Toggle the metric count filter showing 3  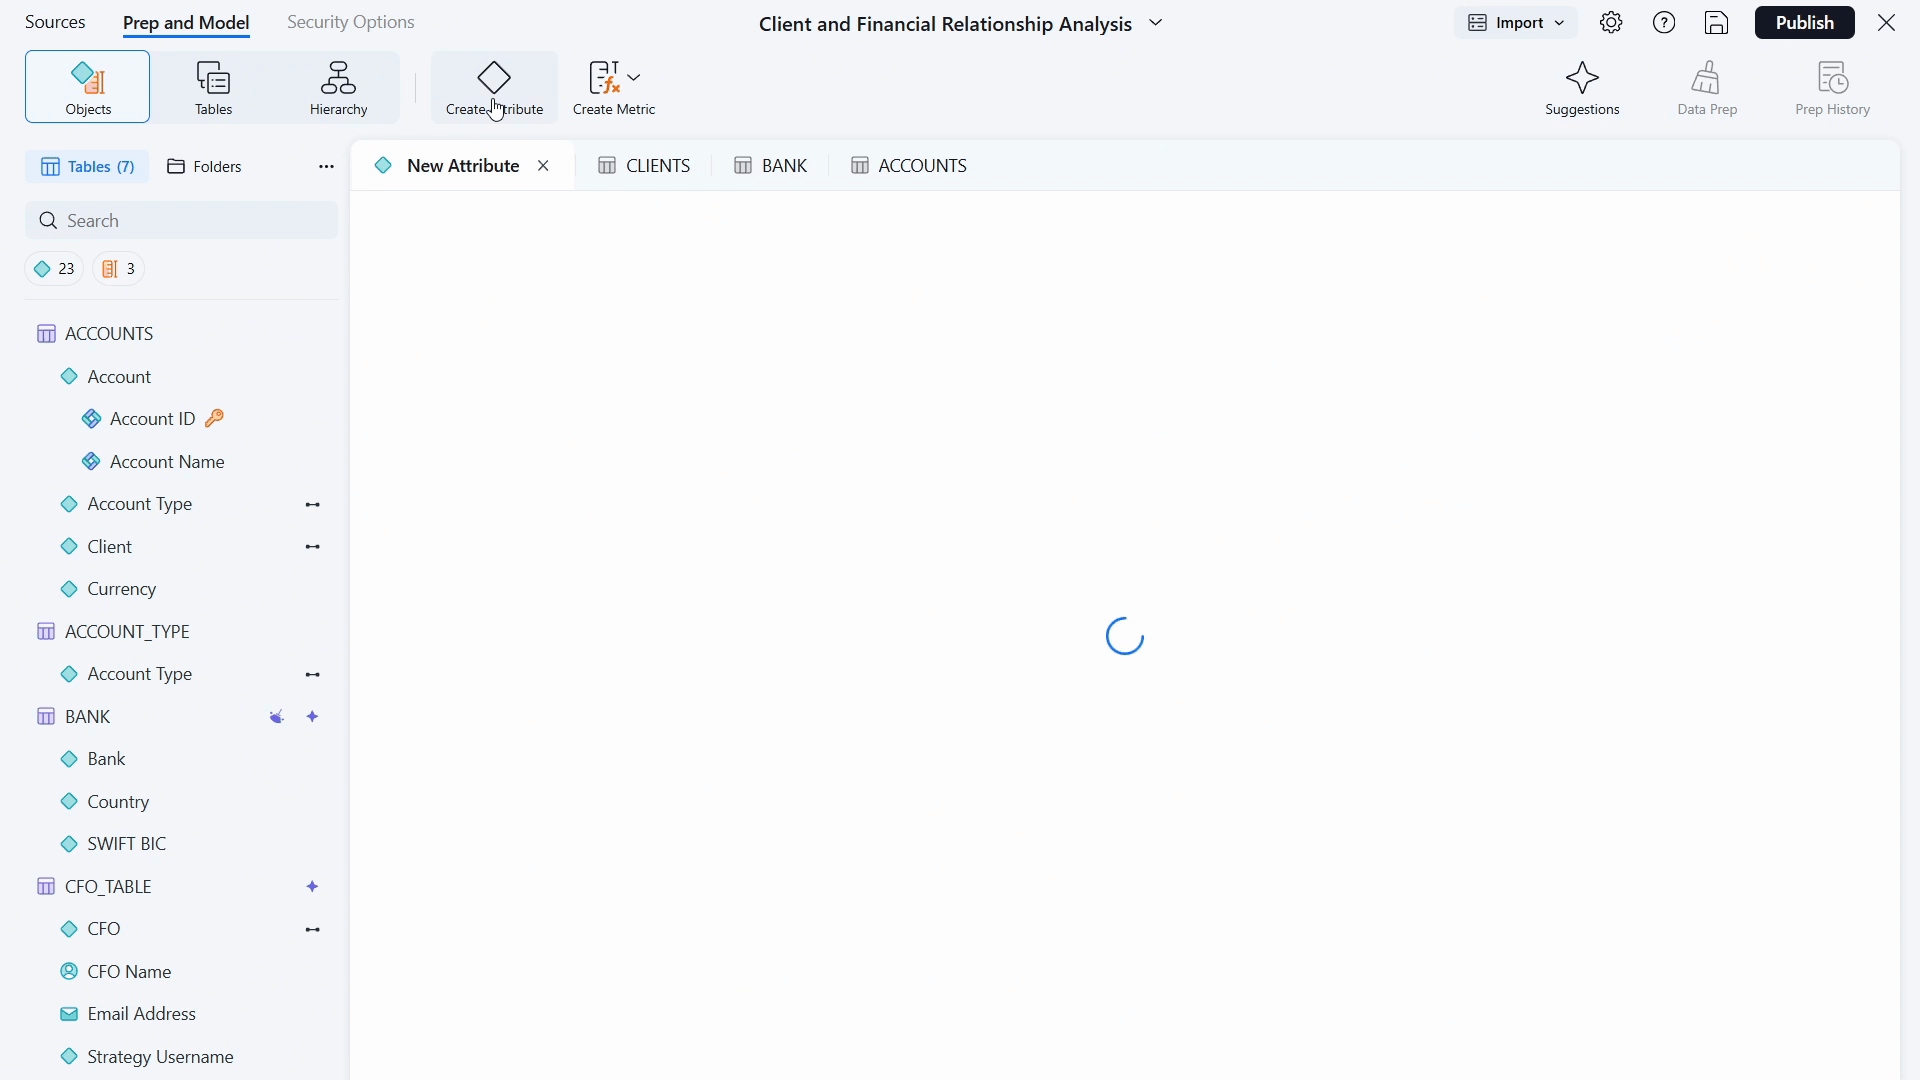(117, 268)
